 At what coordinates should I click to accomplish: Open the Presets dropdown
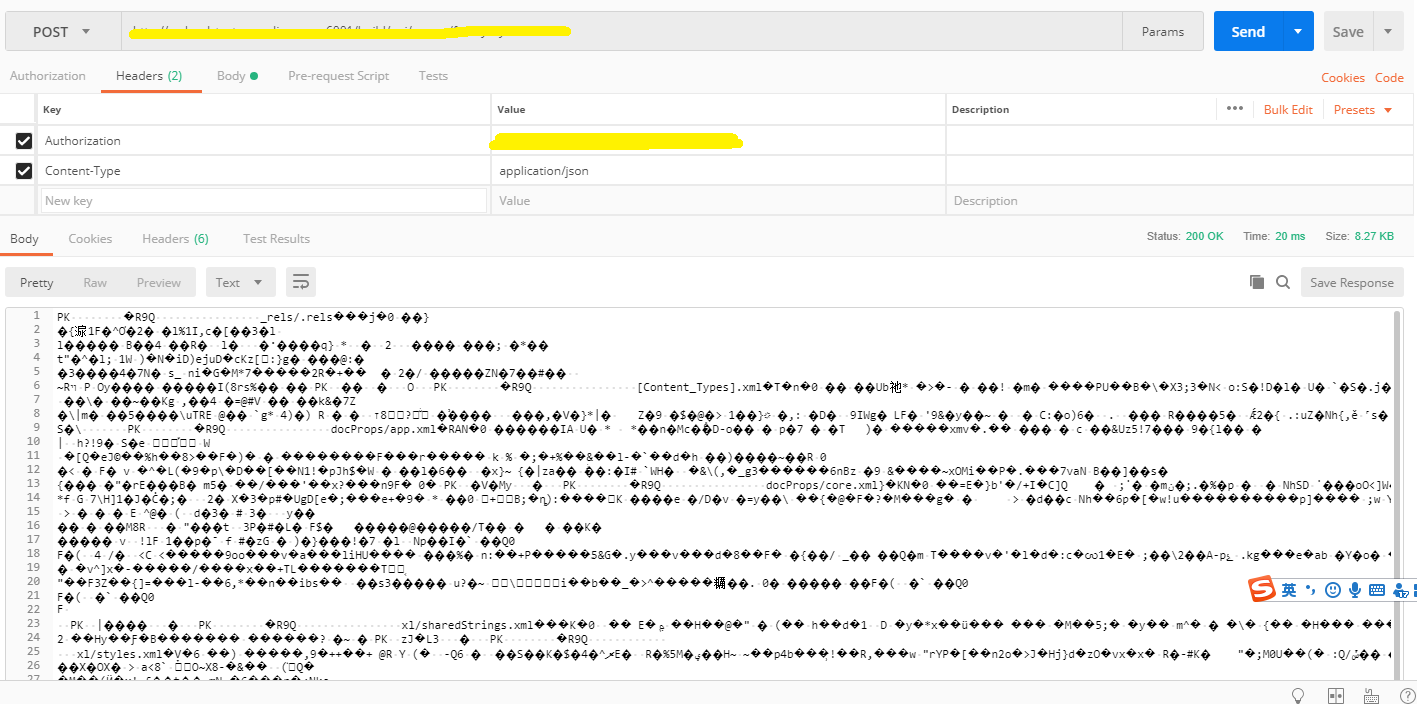[1363, 110]
